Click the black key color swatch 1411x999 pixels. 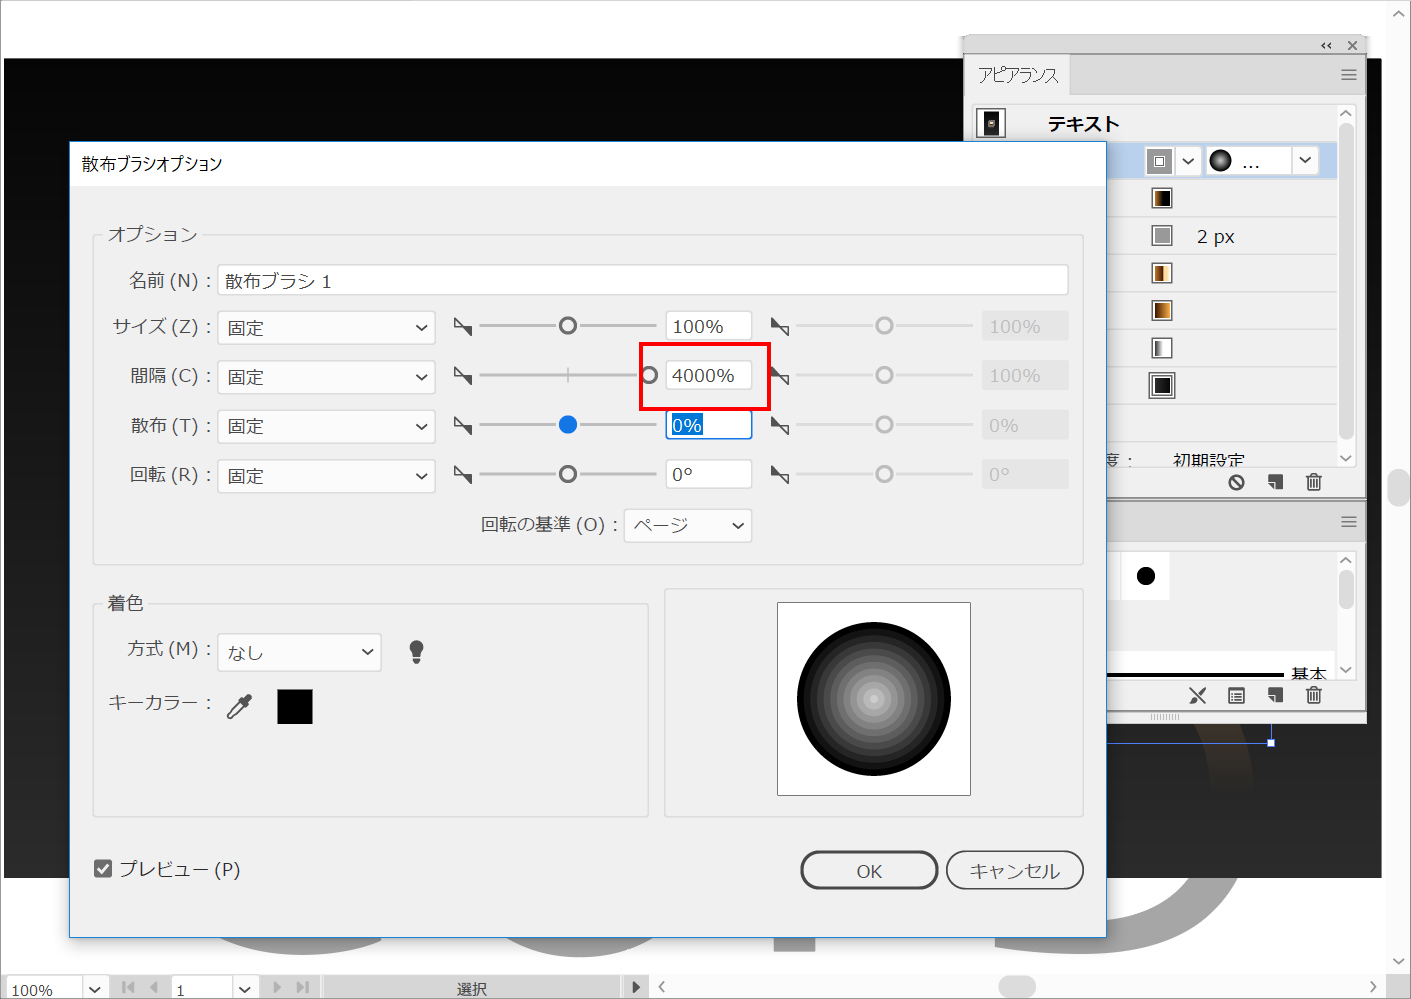(295, 707)
